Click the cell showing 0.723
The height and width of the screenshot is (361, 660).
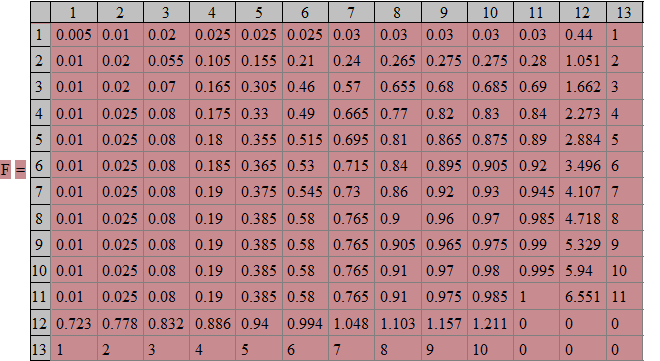pyautogui.click(x=74, y=323)
